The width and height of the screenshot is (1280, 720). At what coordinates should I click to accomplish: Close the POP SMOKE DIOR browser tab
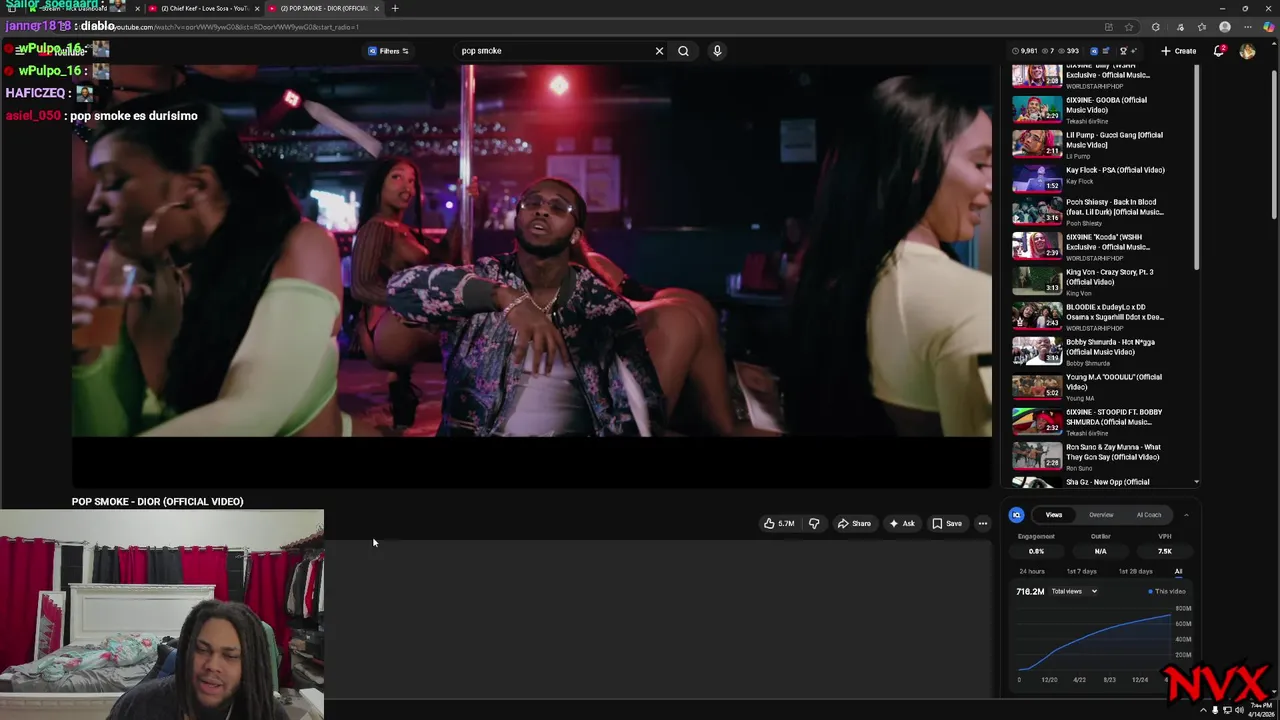[377, 8]
